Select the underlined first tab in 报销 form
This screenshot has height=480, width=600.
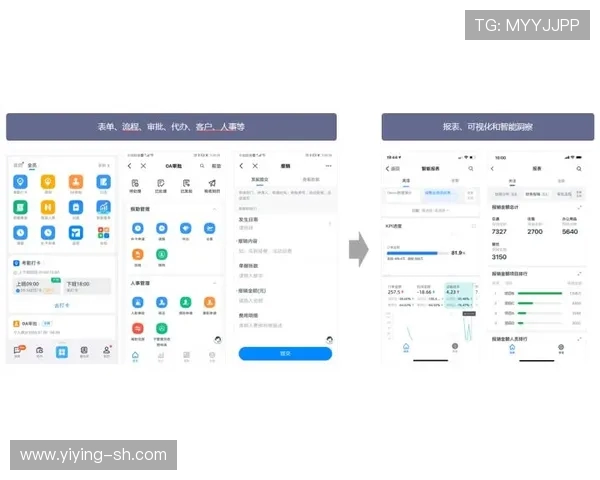[260, 180]
